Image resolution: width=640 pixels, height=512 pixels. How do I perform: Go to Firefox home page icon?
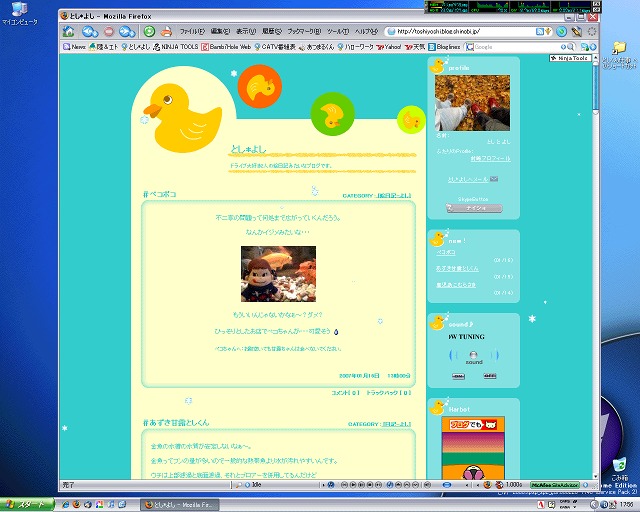[69, 31]
